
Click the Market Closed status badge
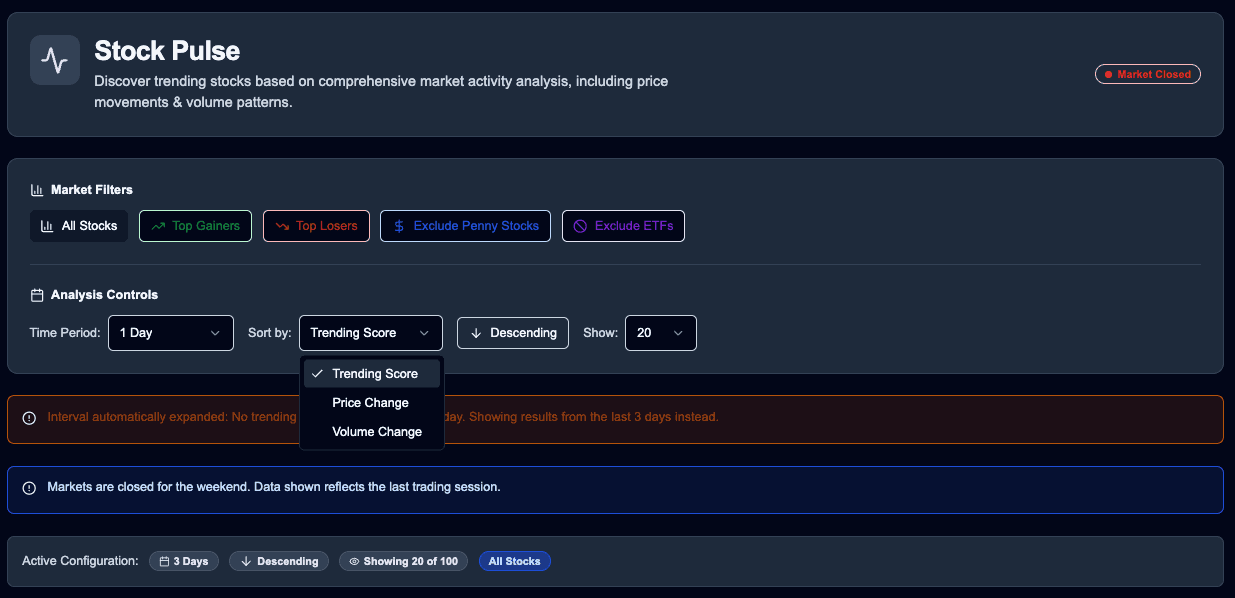coord(1147,73)
